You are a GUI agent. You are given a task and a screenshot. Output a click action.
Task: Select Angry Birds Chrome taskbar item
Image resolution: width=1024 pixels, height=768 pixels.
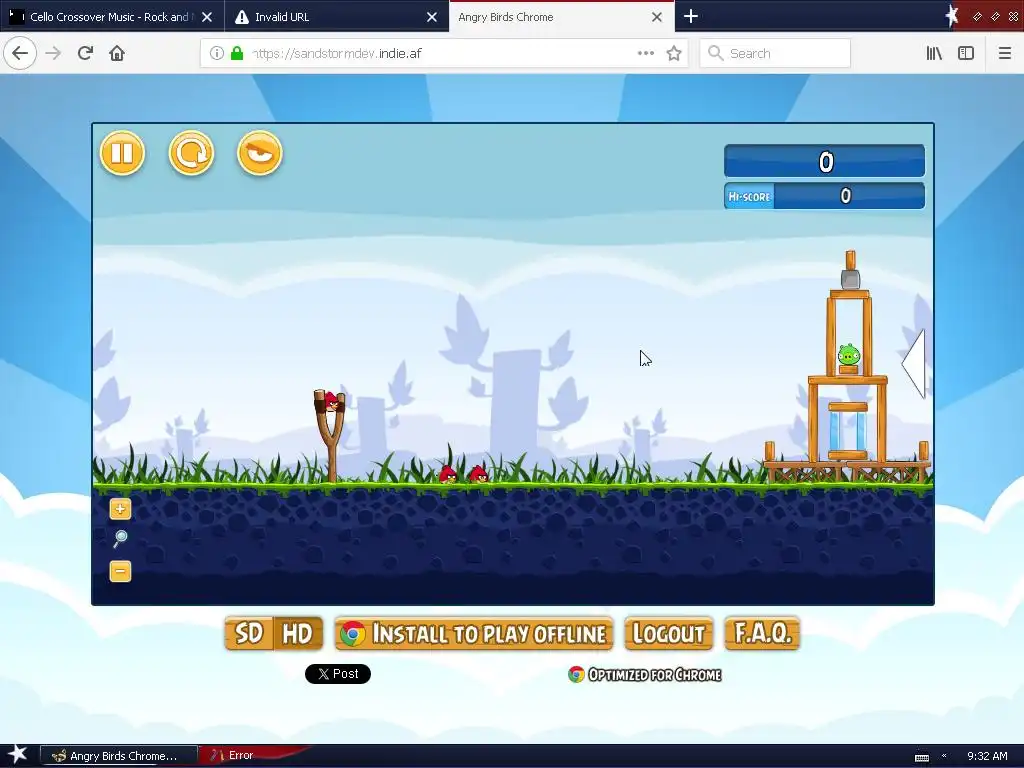(119, 756)
